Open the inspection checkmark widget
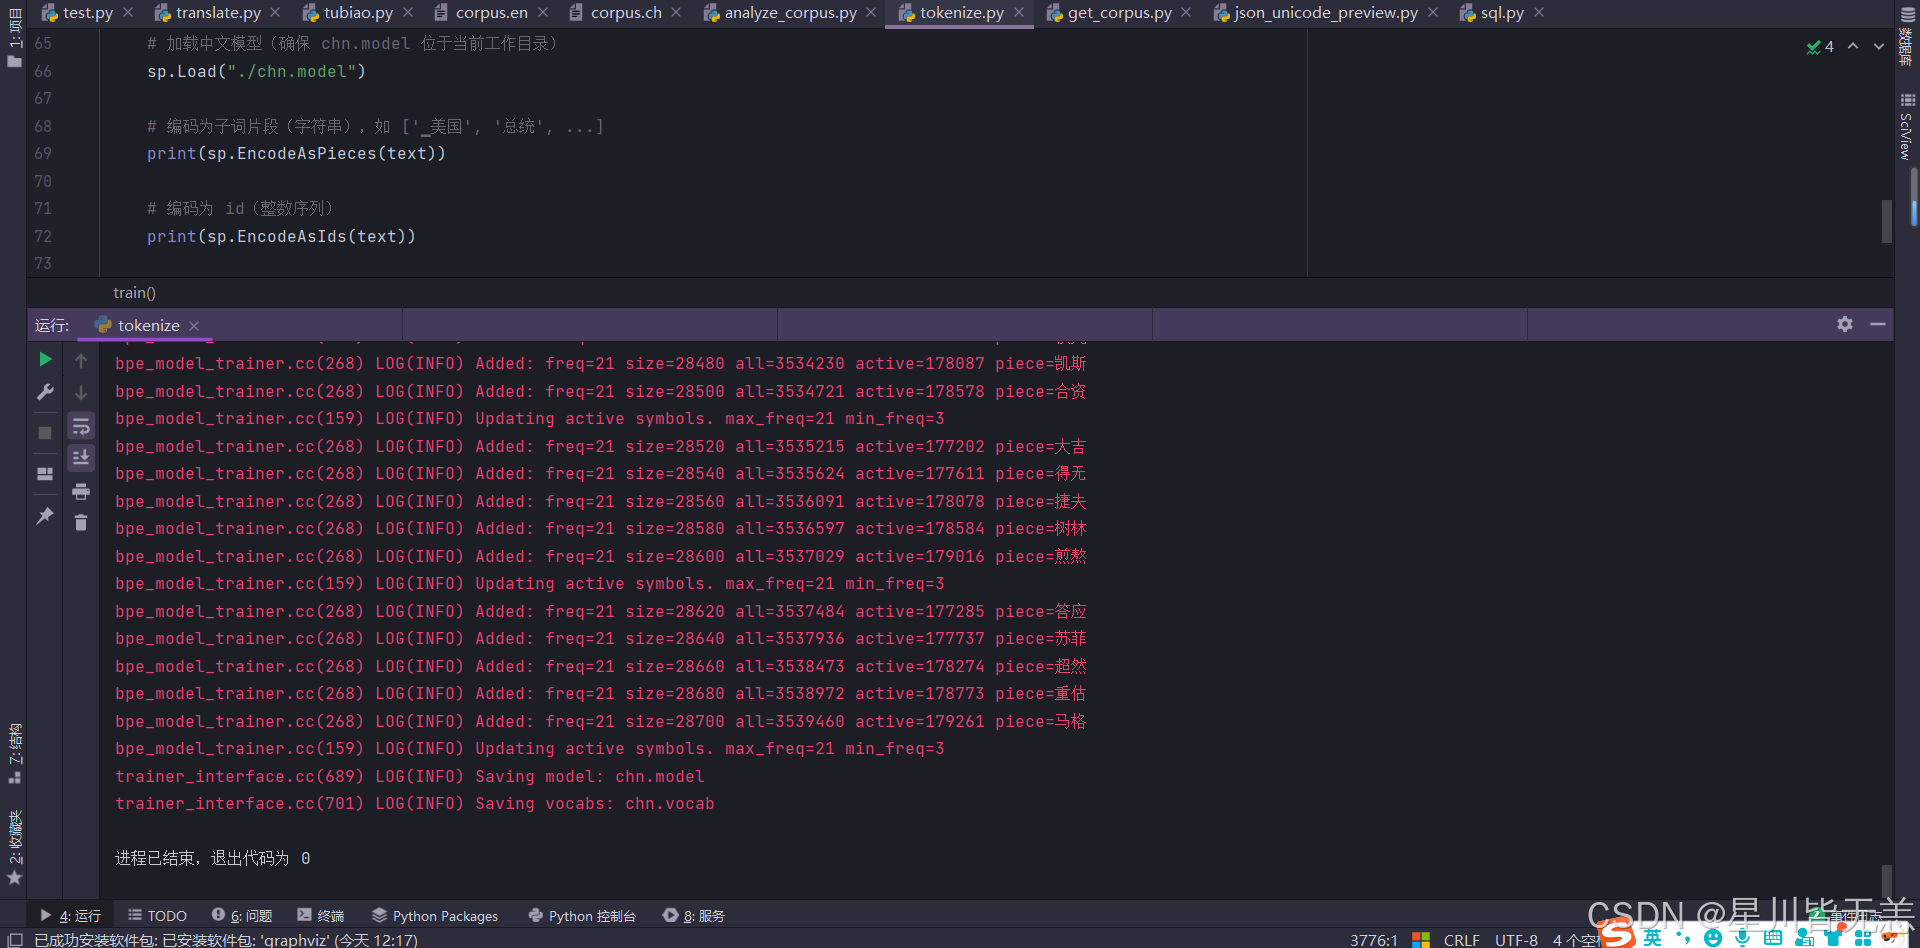Viewport: 1920px width, 948px height. [x=1820, y=46]
